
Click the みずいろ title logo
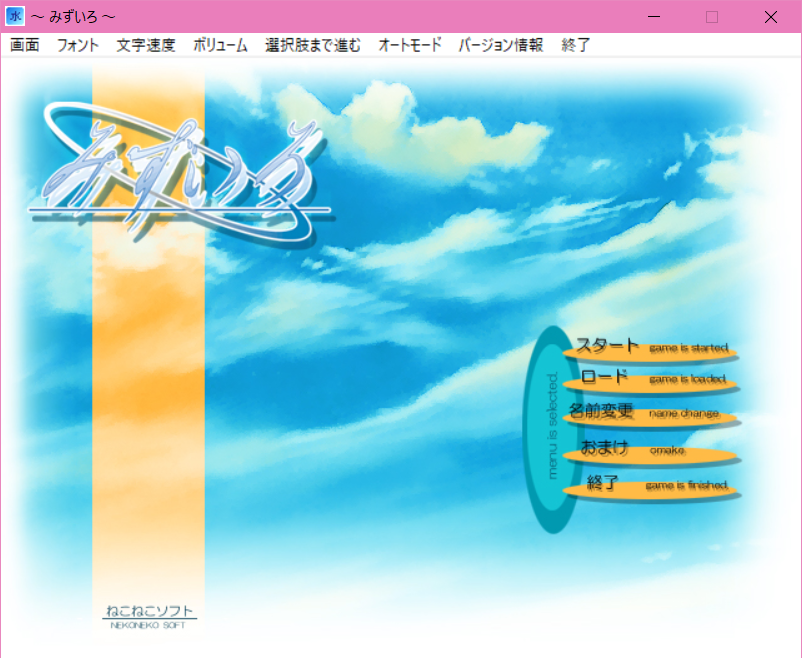[180, 174]
